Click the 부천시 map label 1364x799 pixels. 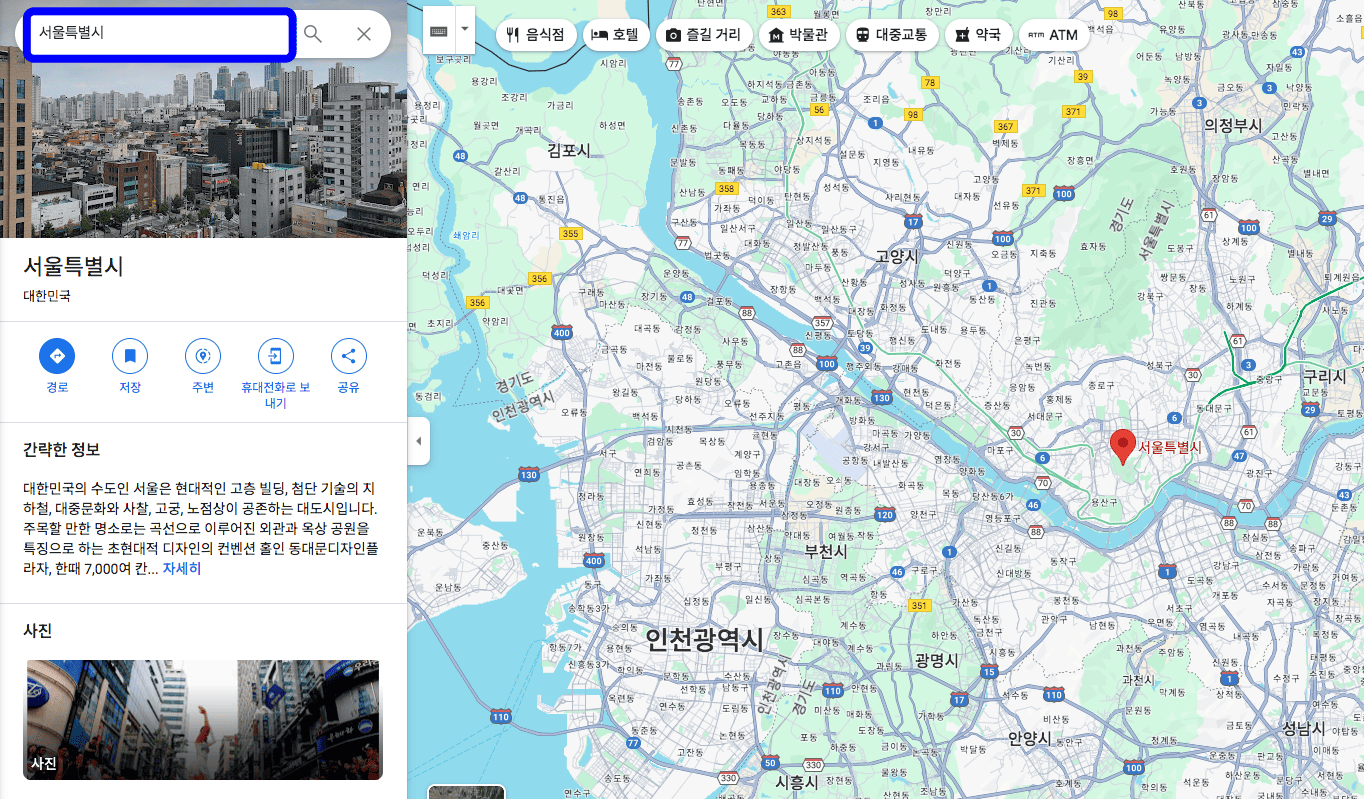(x=826, y=552)
